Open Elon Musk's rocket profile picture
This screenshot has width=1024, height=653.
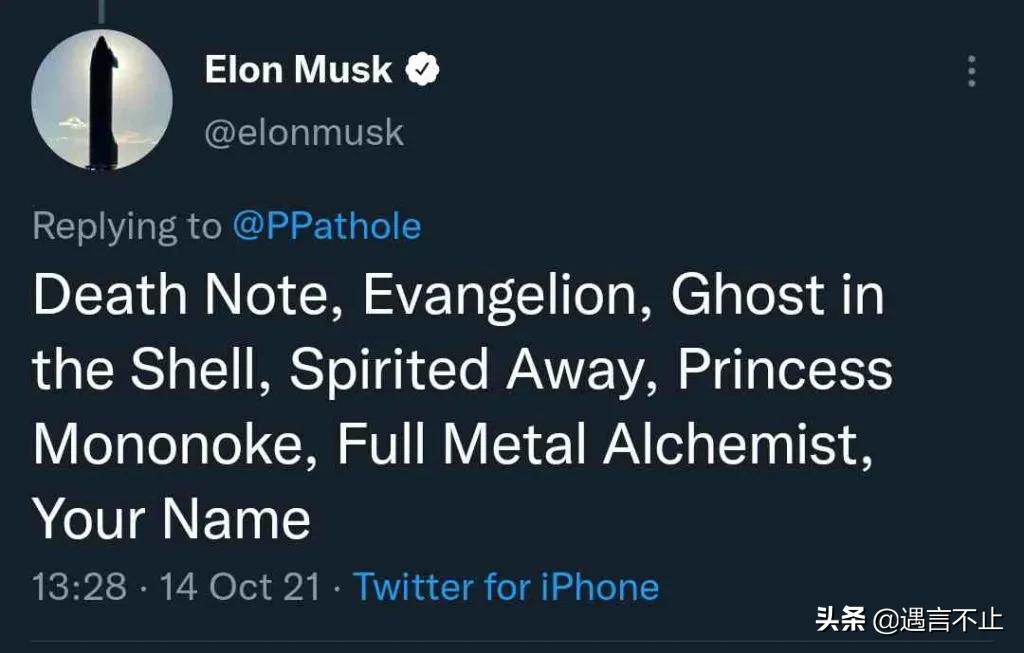point(102,100)
